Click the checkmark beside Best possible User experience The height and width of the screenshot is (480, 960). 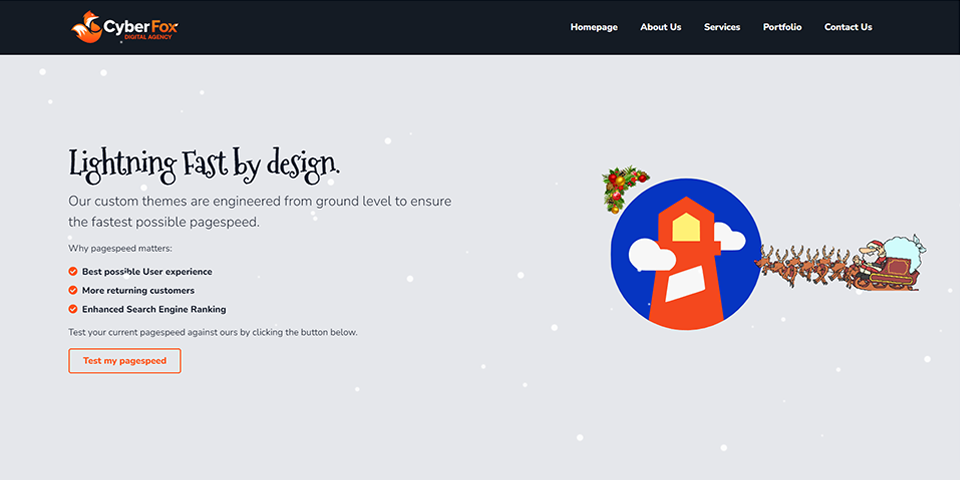pos(73,271)
